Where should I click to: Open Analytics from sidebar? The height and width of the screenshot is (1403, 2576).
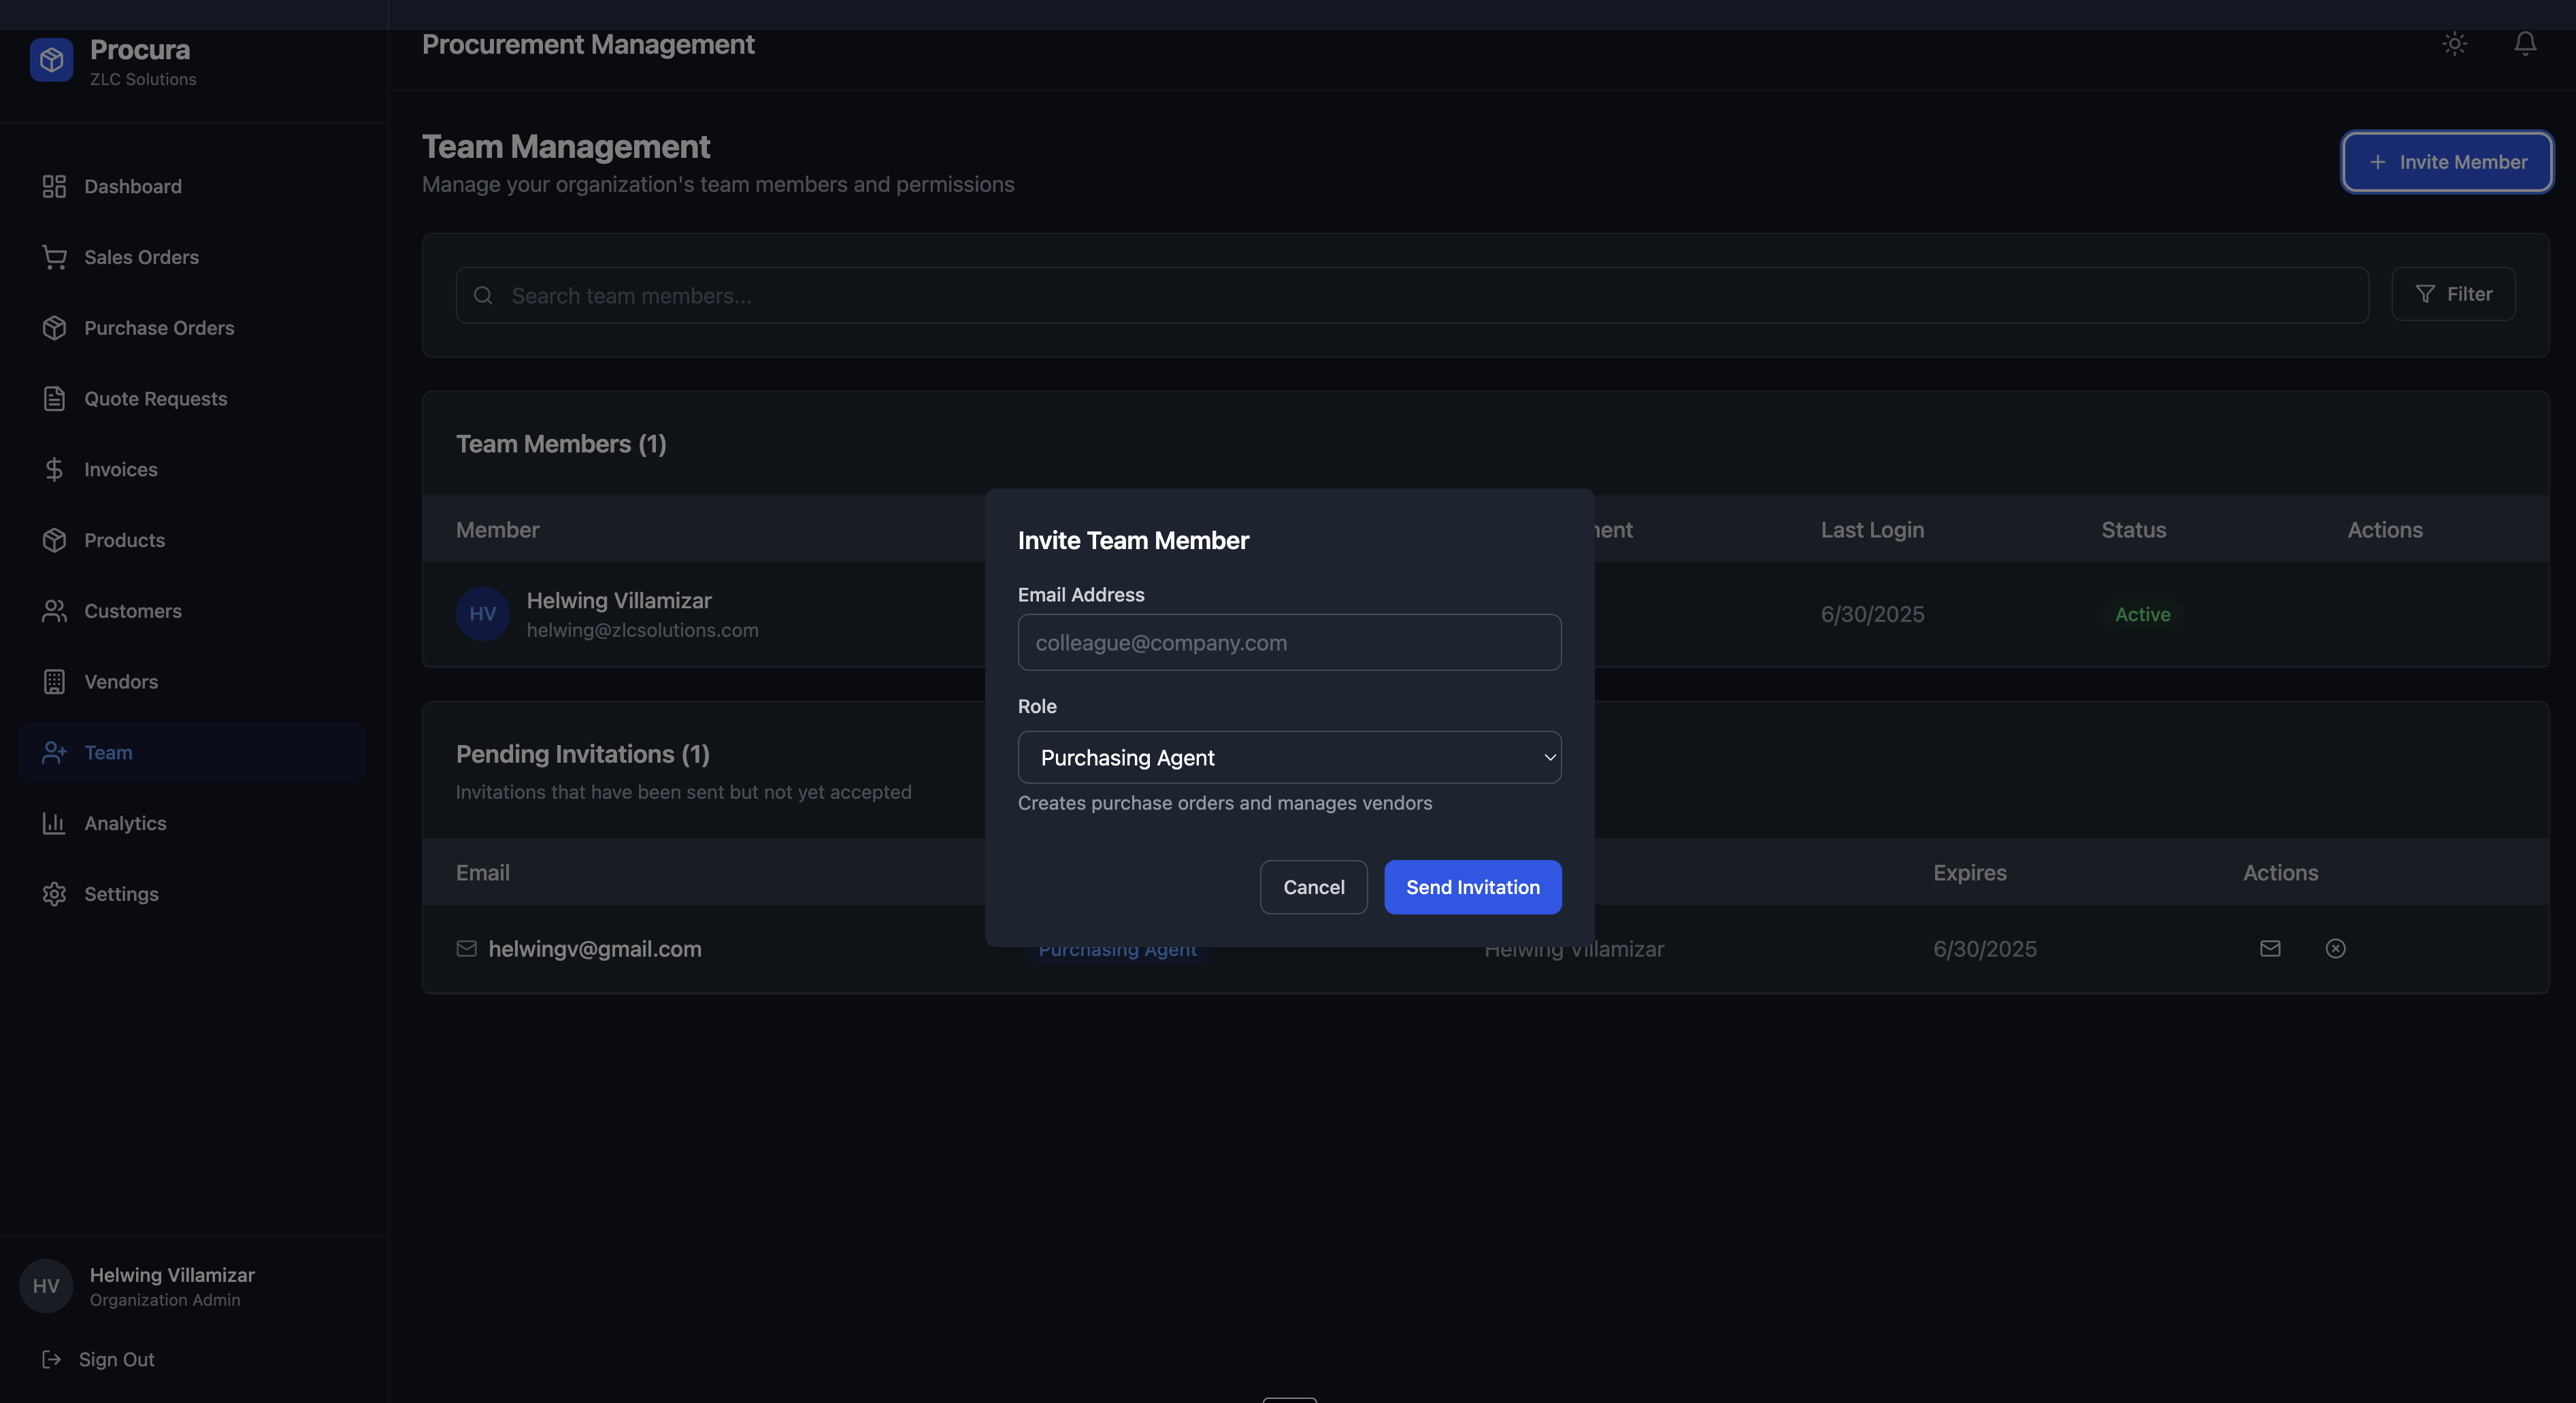[x=125, y=823]
